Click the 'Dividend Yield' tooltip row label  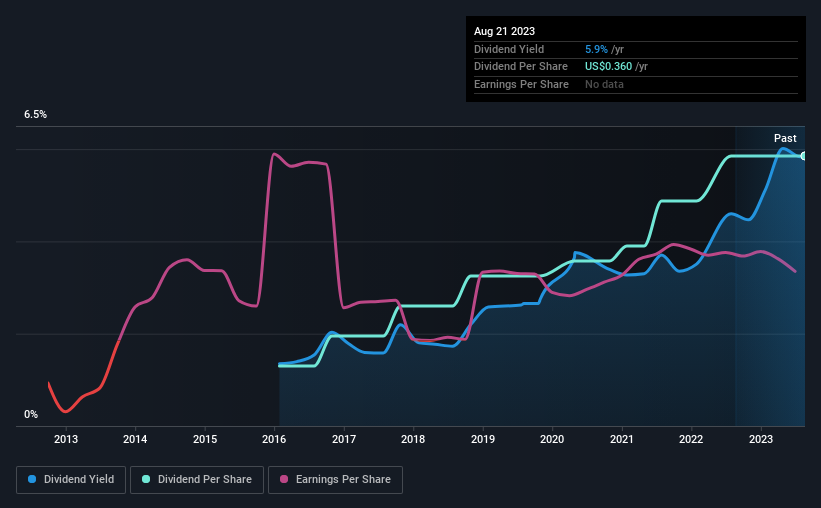coord(509,49)
